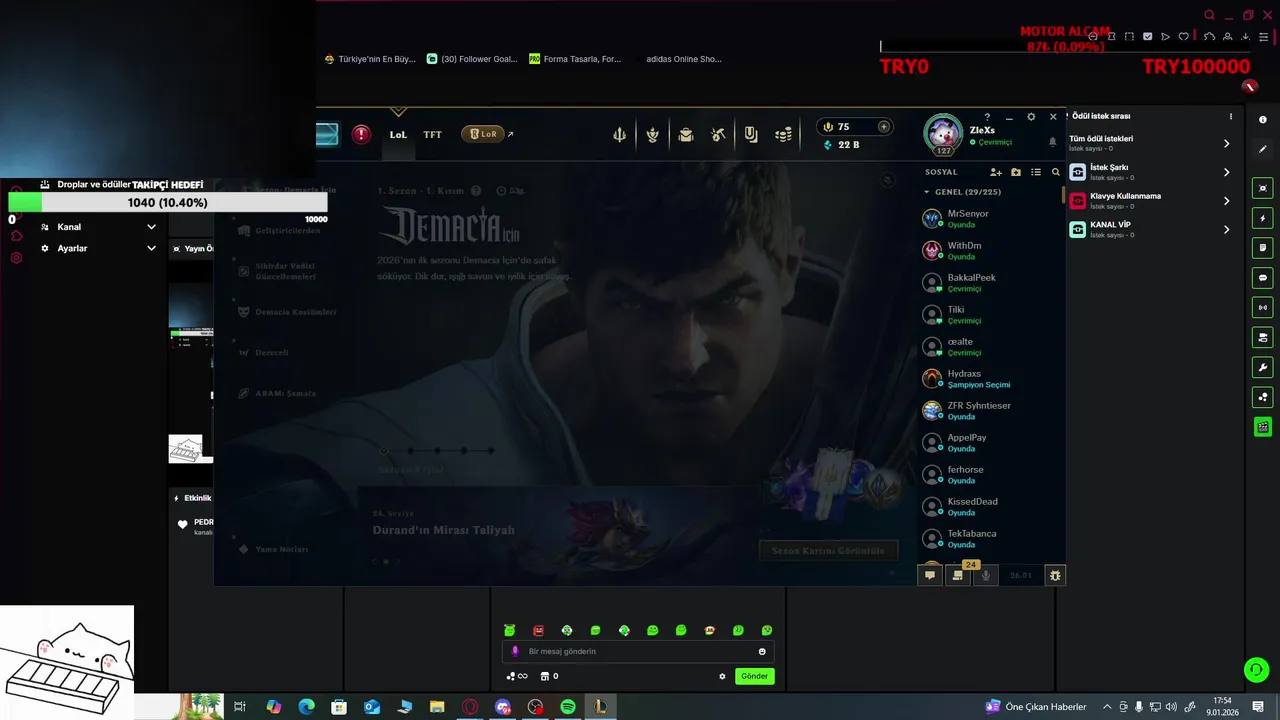Toggle the mute sound icon on Demacia banner
Viewport: 1280px width, 720px height.
coord(887,181)
